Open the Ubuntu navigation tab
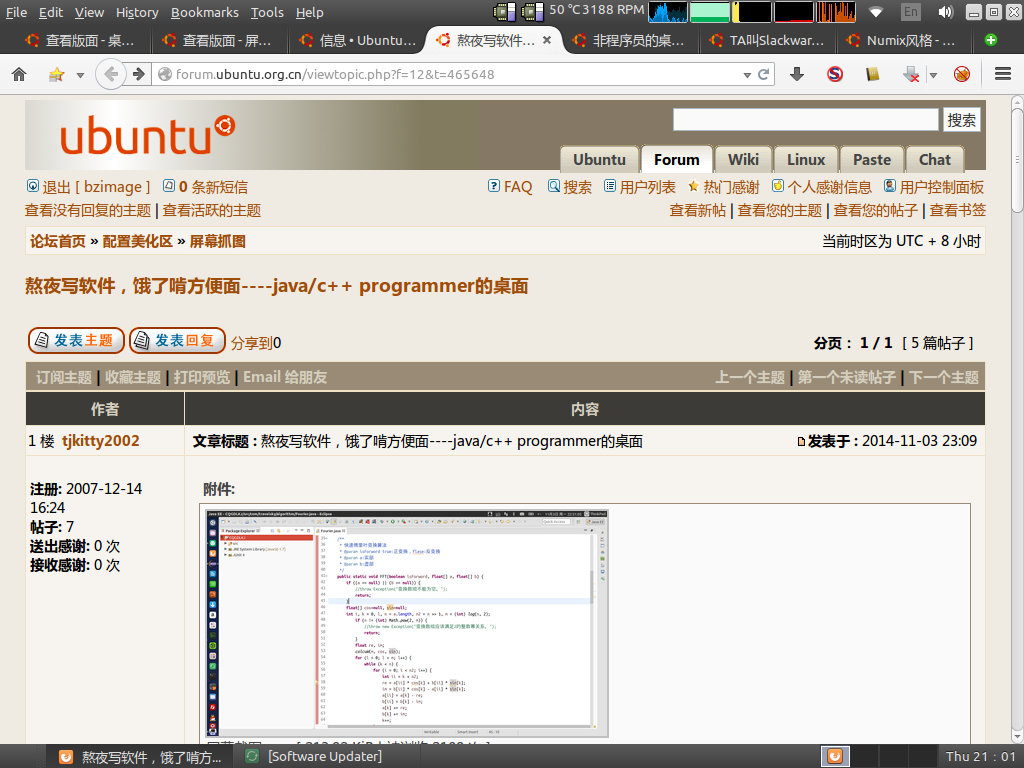 pyautogui.click(x=600, y=159)
